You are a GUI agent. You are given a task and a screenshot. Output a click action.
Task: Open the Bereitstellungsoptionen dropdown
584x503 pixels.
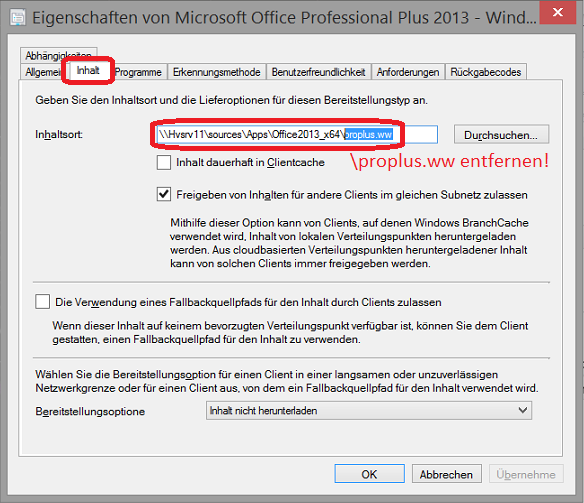pos(369,411)
